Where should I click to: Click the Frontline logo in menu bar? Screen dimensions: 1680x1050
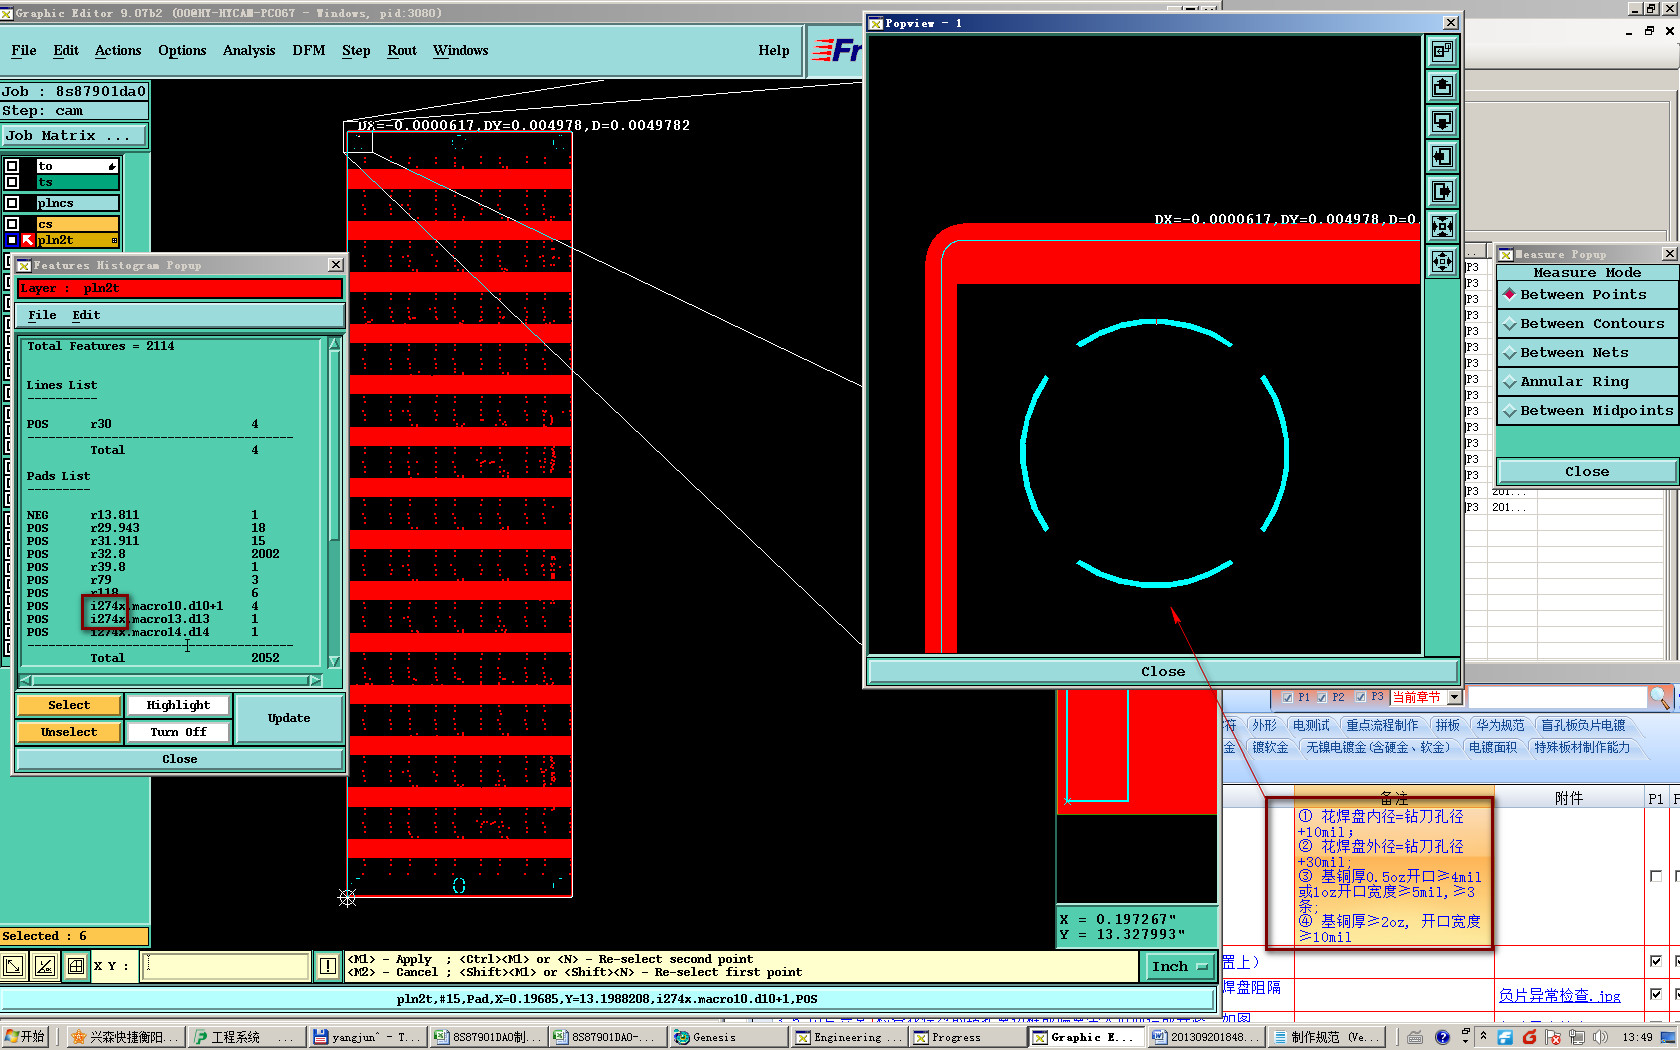pyautogui.click(x=836, y=50)
